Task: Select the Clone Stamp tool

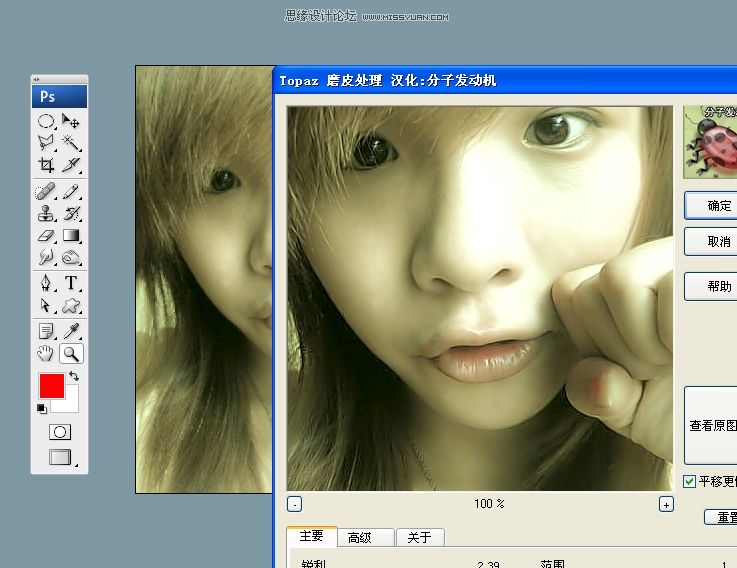Action: [46, 213]
